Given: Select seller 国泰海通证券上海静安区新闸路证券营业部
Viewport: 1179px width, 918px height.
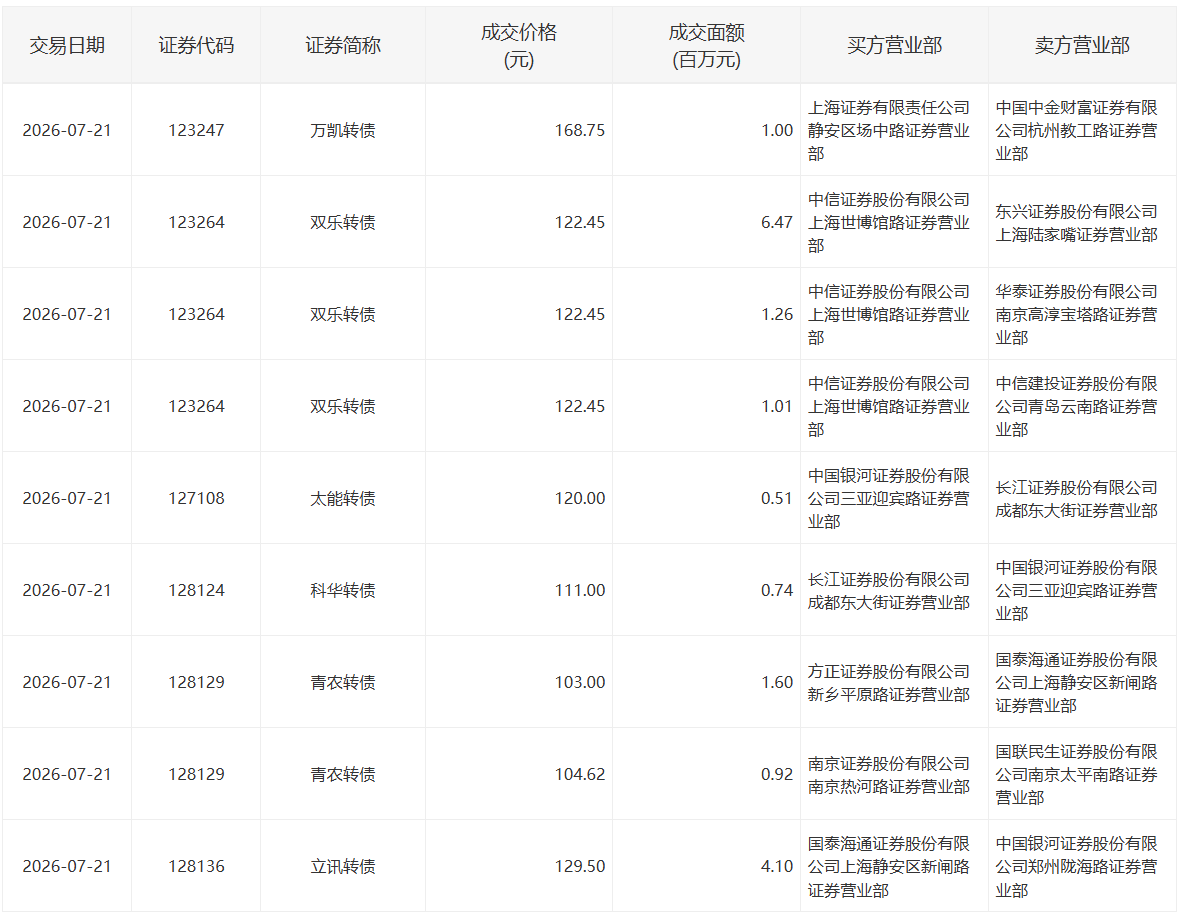Looking at the screenshot, I should (x=1077, y=682).
